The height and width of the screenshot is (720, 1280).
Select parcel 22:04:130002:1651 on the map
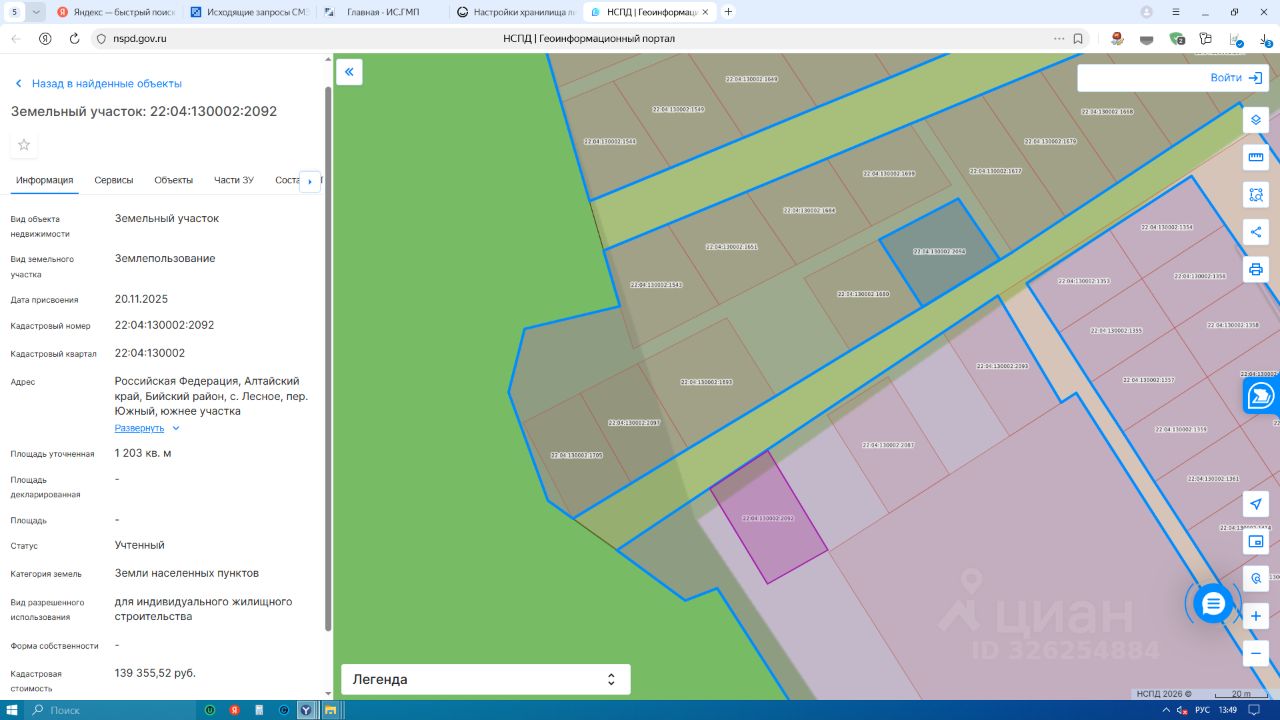tap(732, 246)
